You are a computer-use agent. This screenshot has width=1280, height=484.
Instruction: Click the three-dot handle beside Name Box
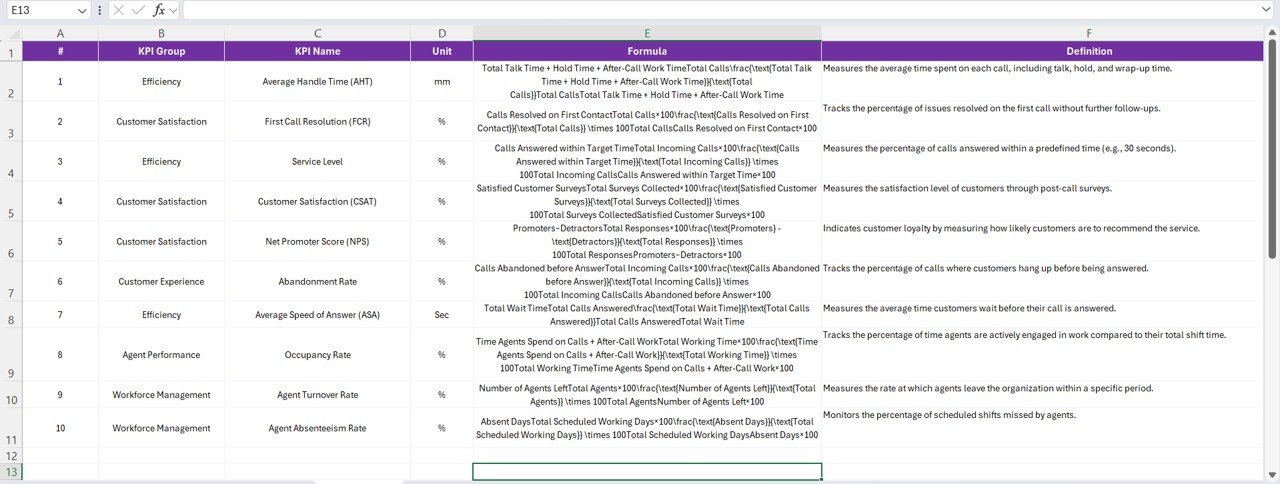coord(99,10)
